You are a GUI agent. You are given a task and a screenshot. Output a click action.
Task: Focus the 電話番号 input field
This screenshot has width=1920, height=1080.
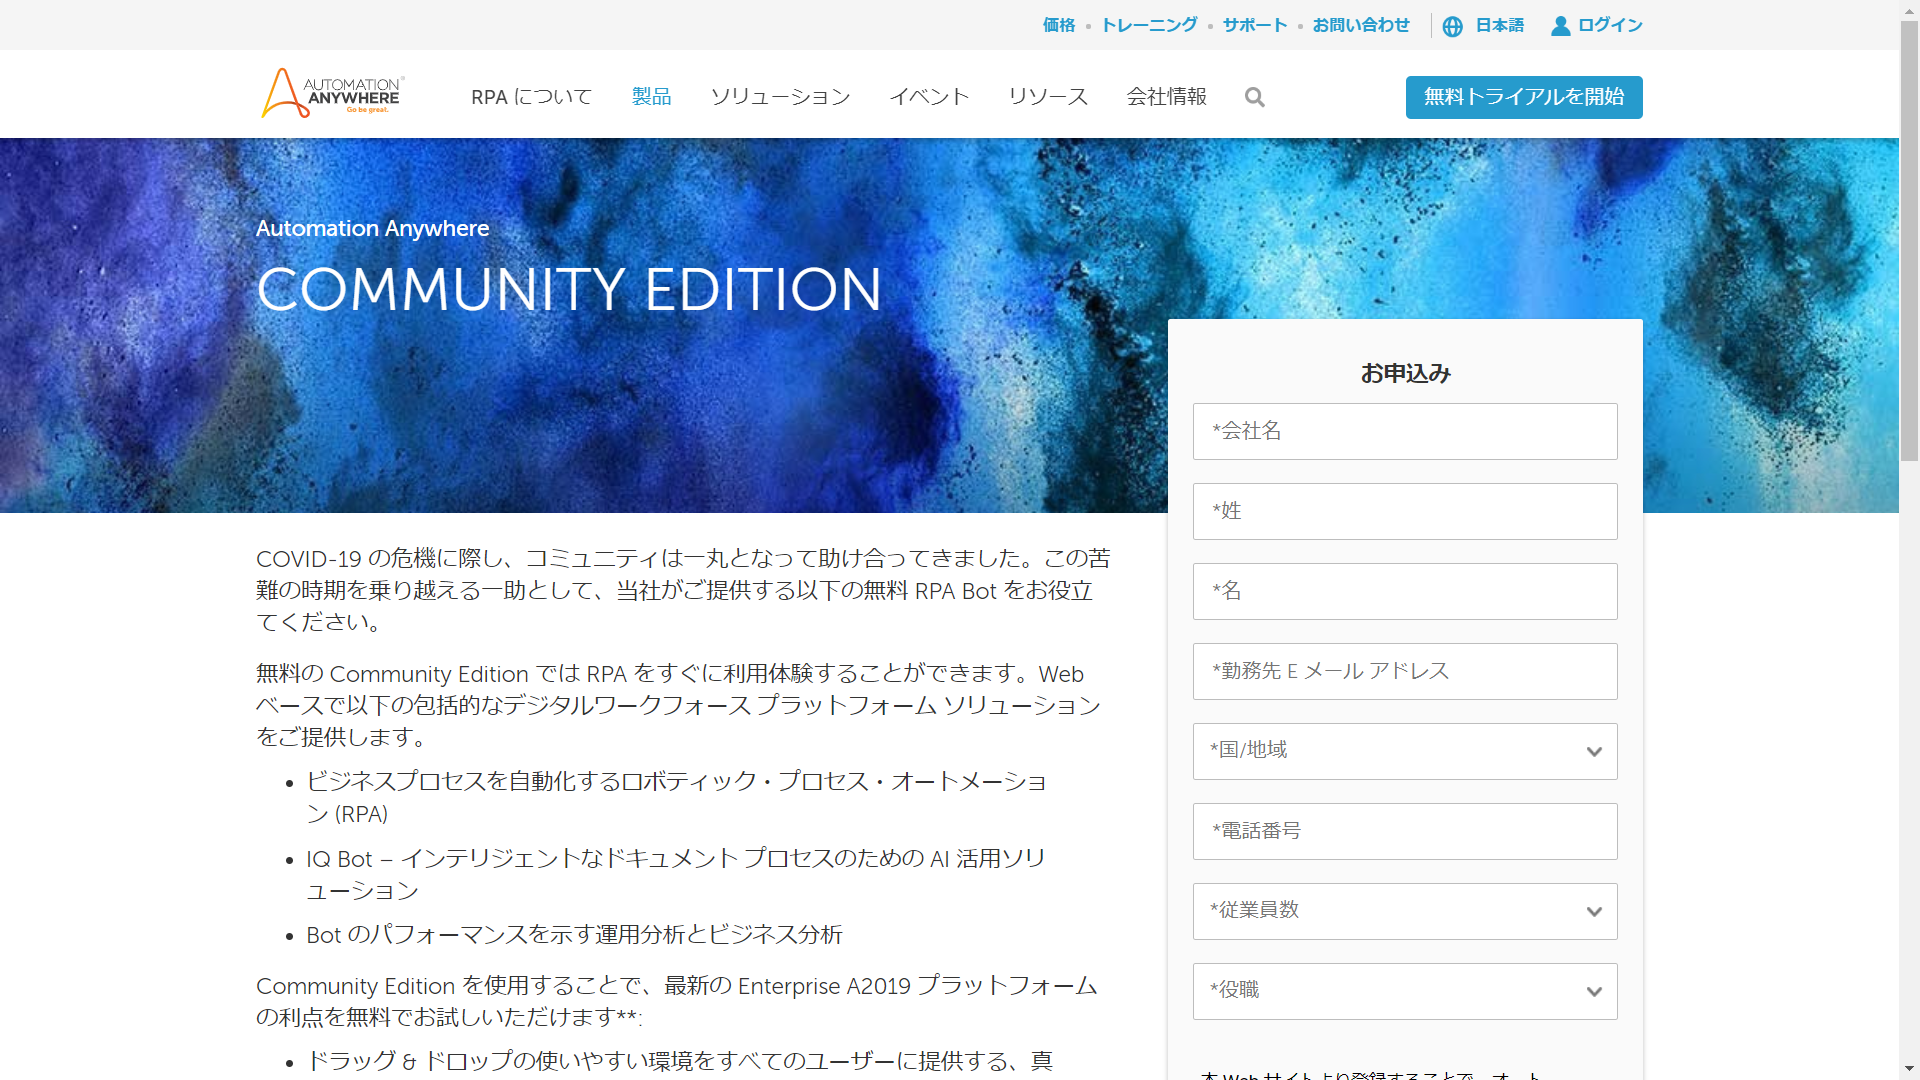(1405, 831)
